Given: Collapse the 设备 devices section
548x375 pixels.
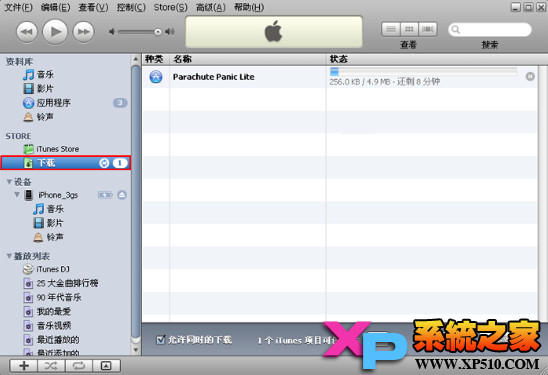Looking at the screenshot, I should click(9, 182).
